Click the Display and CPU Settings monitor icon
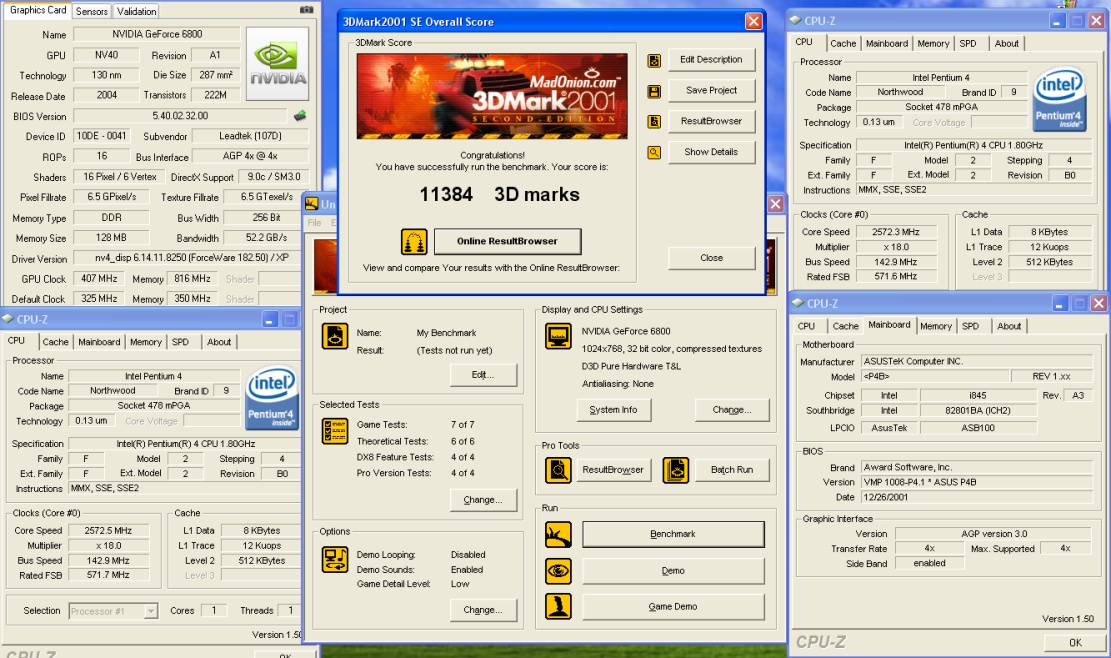This screenshot has width=1111, height=658. (558, 336)
